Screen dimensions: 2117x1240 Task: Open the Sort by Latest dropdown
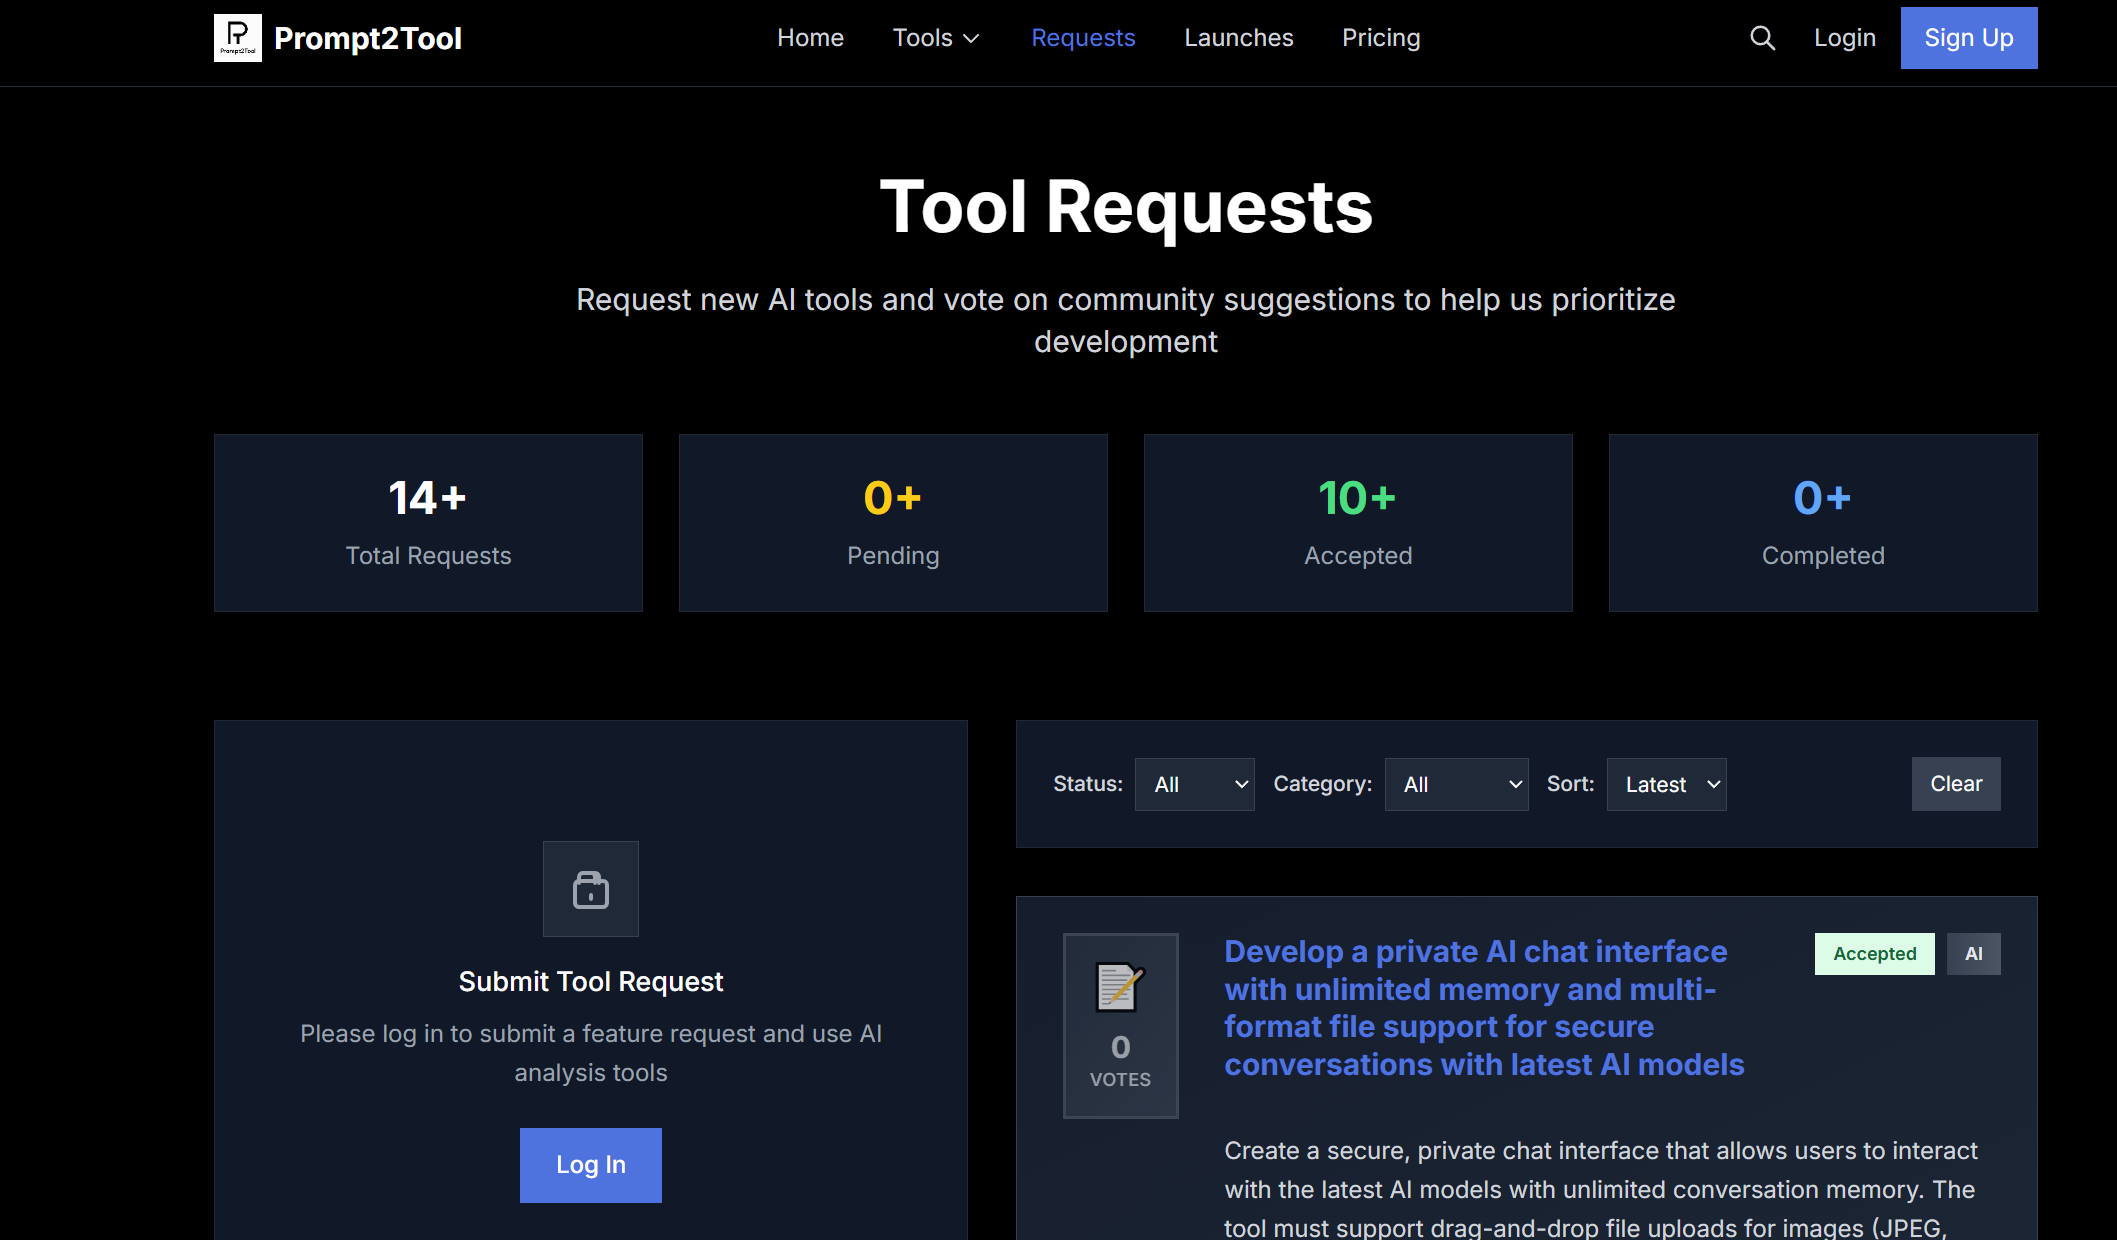tap(1666, 784)
